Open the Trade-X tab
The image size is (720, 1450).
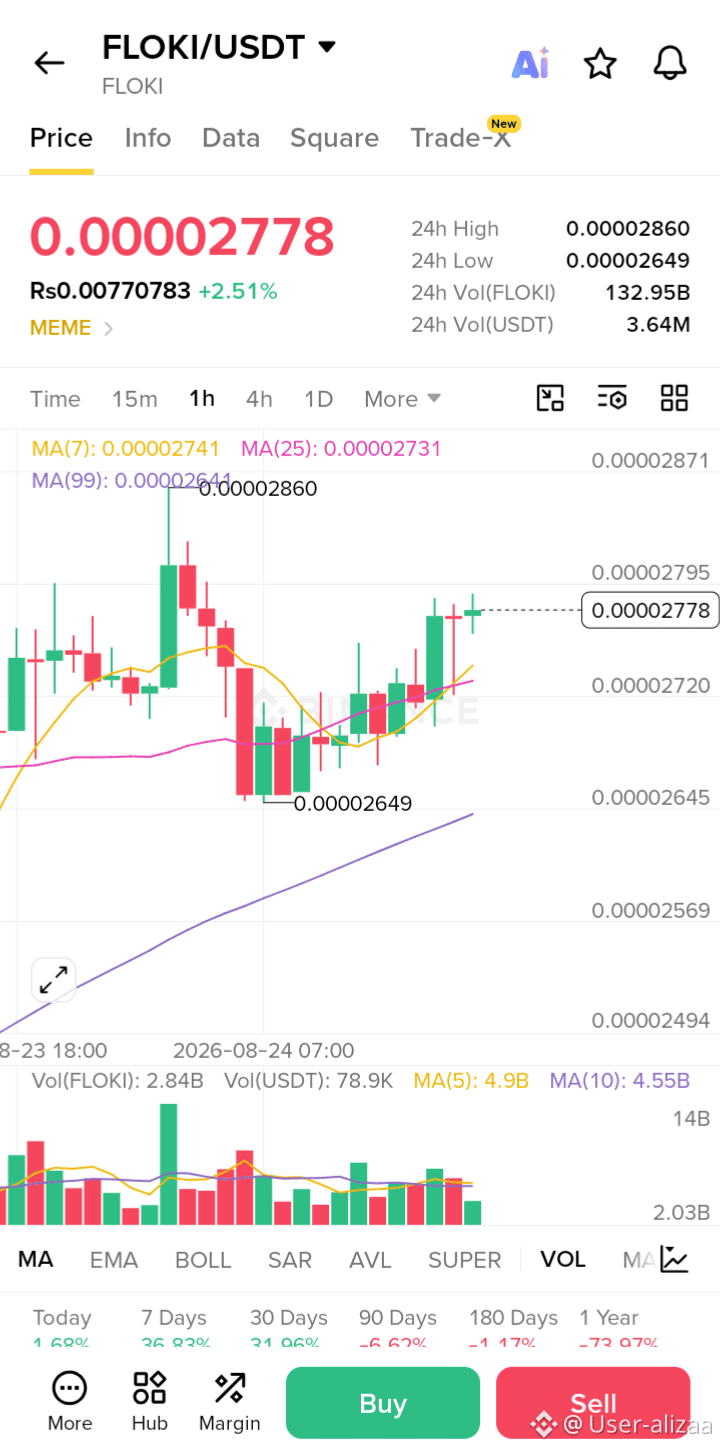[461, 138]
